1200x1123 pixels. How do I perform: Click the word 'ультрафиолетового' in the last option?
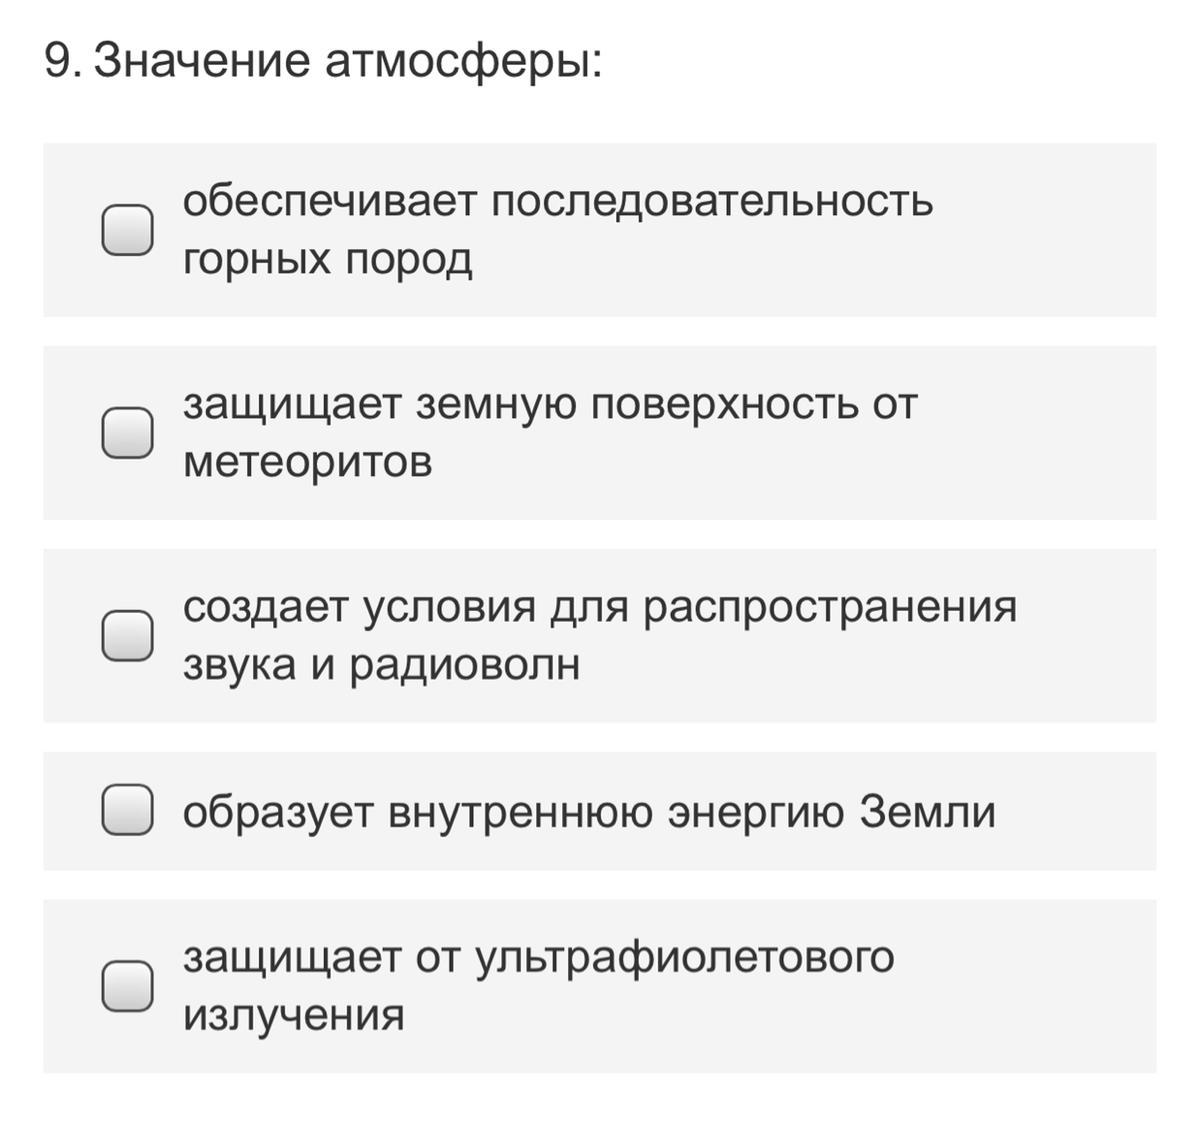[x=684, y=957]
